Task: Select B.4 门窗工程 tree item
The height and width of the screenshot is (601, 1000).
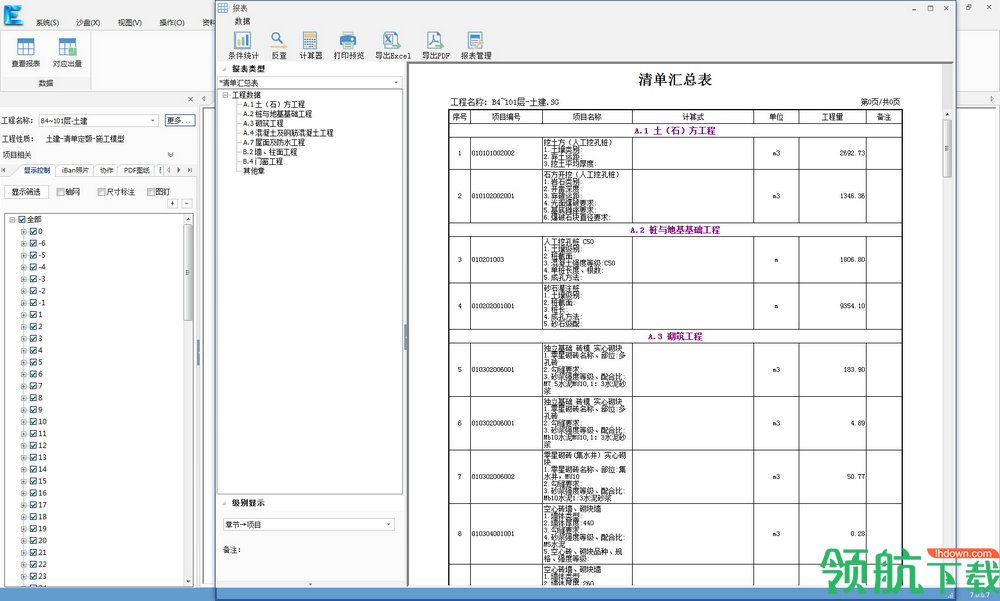Action: (262, 161)
